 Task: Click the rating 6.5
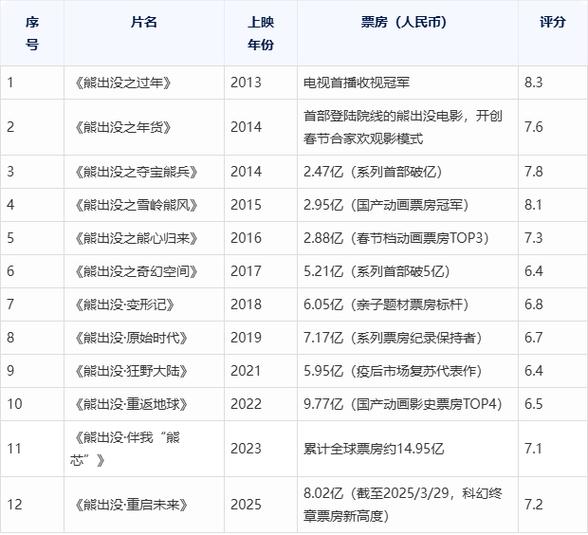(x=534, y=404)
